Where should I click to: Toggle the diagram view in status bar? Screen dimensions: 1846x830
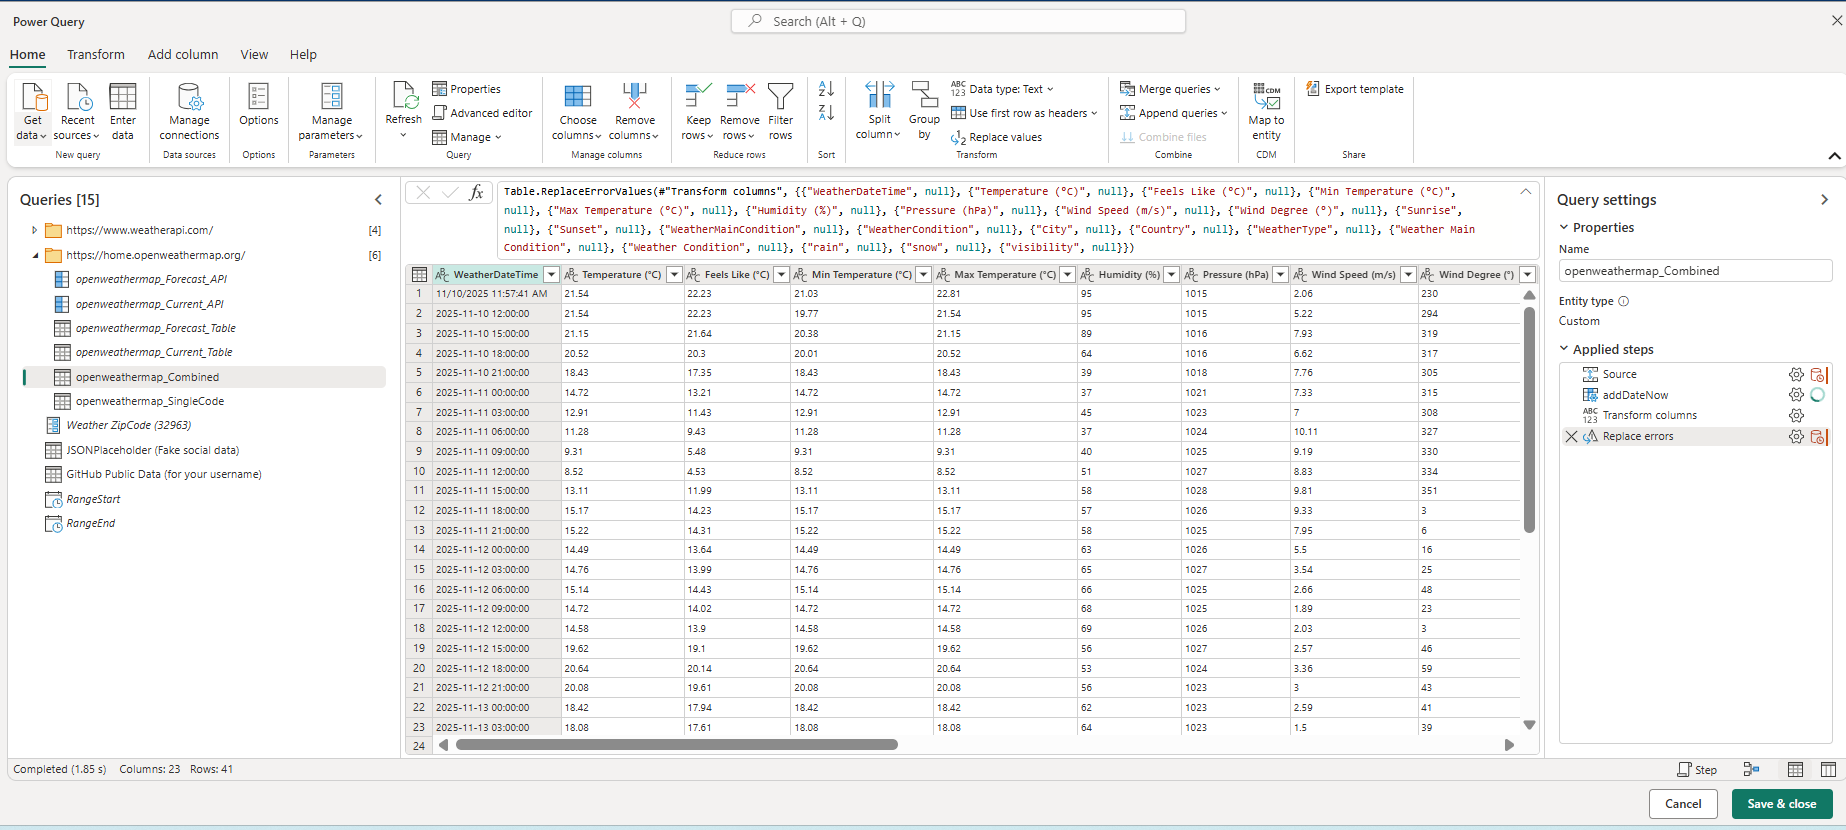click(x=1751, y=769)
